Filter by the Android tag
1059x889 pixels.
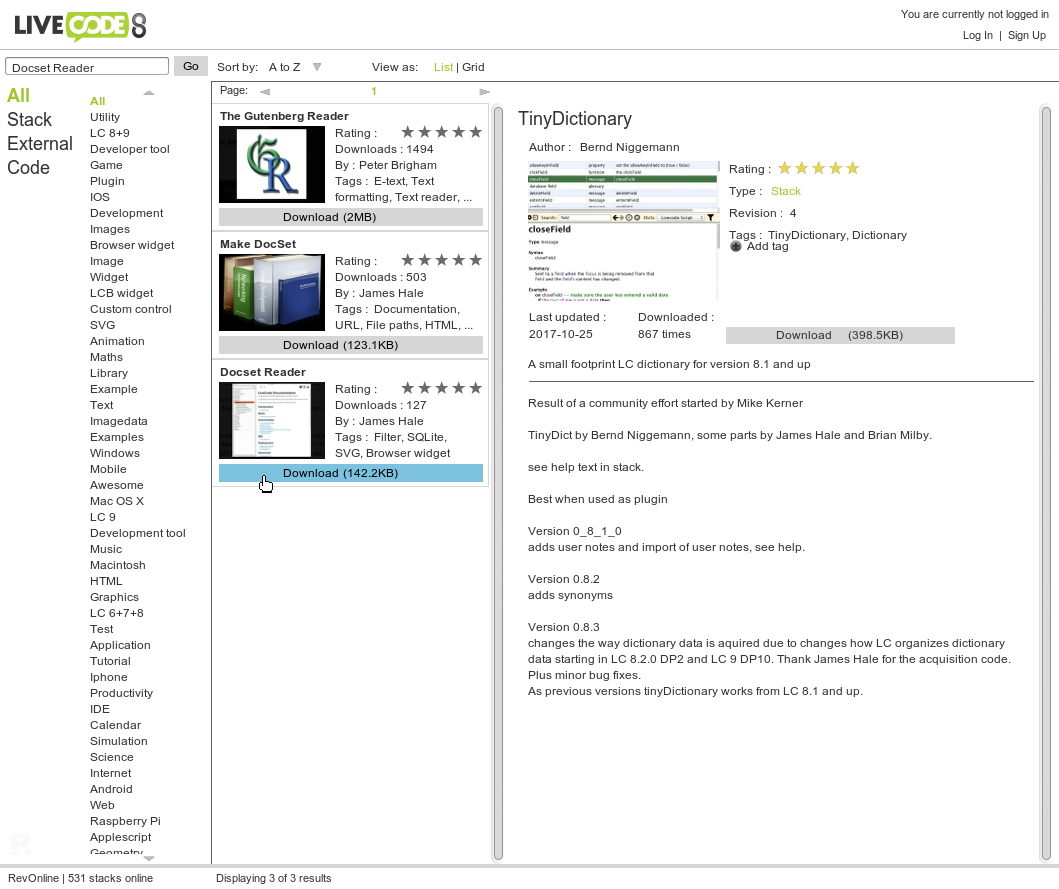click(111, 789)
